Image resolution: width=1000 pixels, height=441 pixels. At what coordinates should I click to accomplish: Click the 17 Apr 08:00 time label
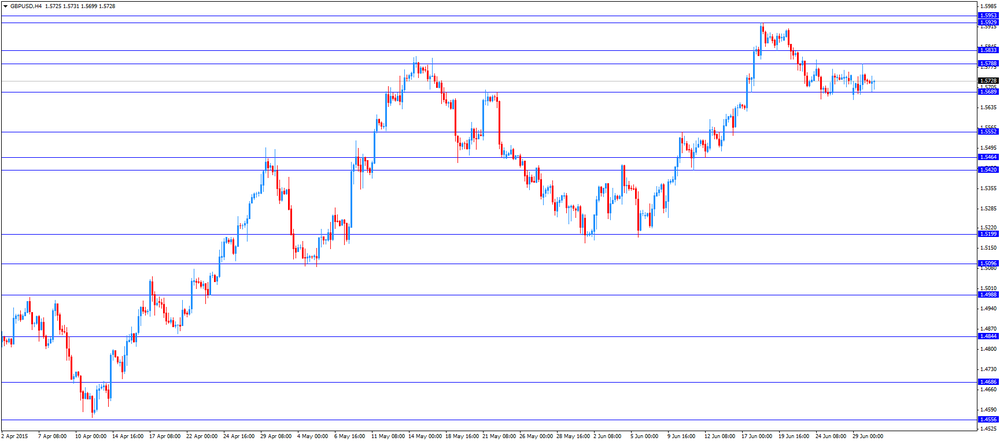[163, 436]
